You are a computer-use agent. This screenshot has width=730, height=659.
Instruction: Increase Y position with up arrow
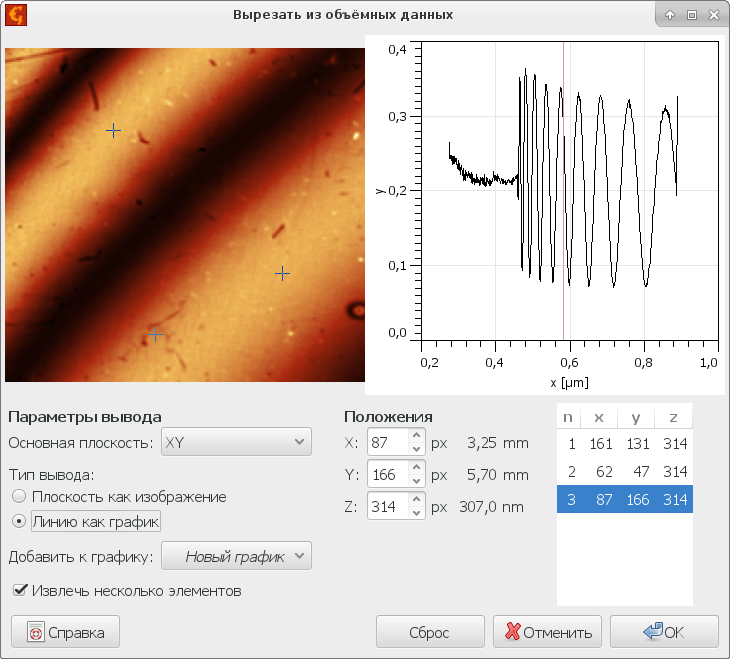pyautogui.click(x=416, y=467)
